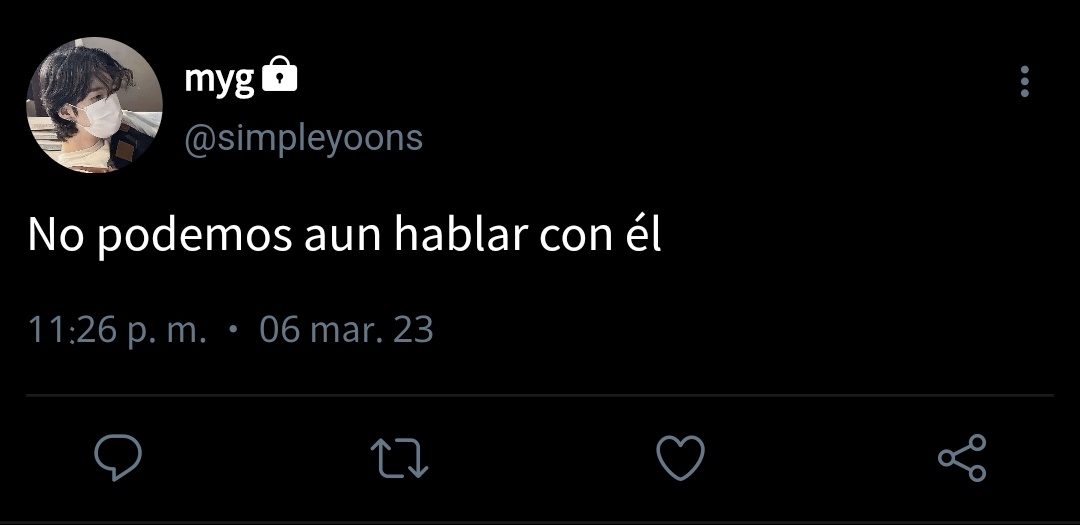This screenshot has width=1080, height=525.
Task: Open the reply speech bubble icon
Action: 118,457
